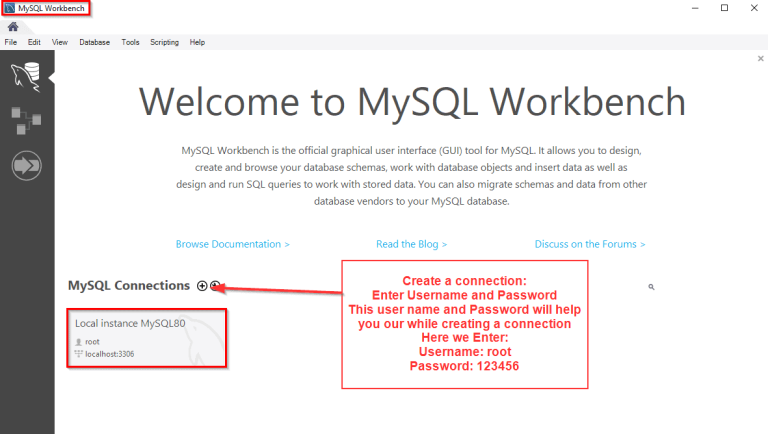Click localhost:3306 text in connection tile

[x=110, y=354]
